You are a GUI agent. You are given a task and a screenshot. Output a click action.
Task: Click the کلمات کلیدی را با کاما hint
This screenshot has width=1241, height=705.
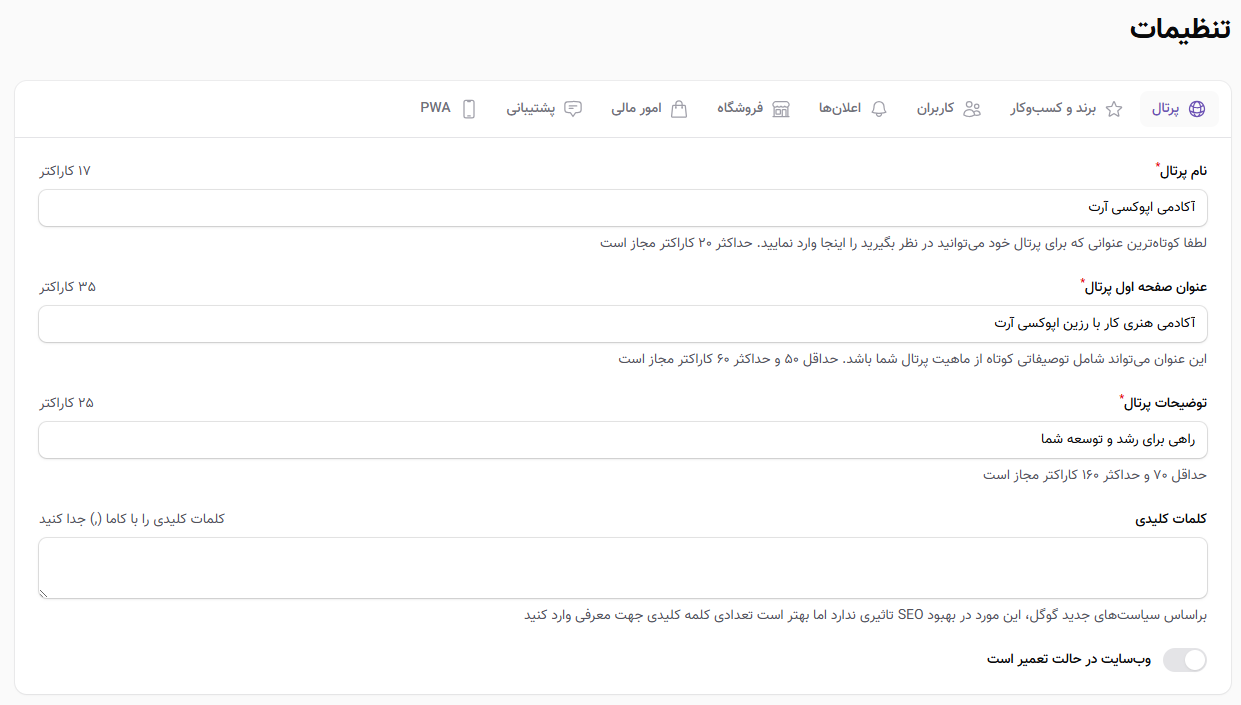coord(132,518)
